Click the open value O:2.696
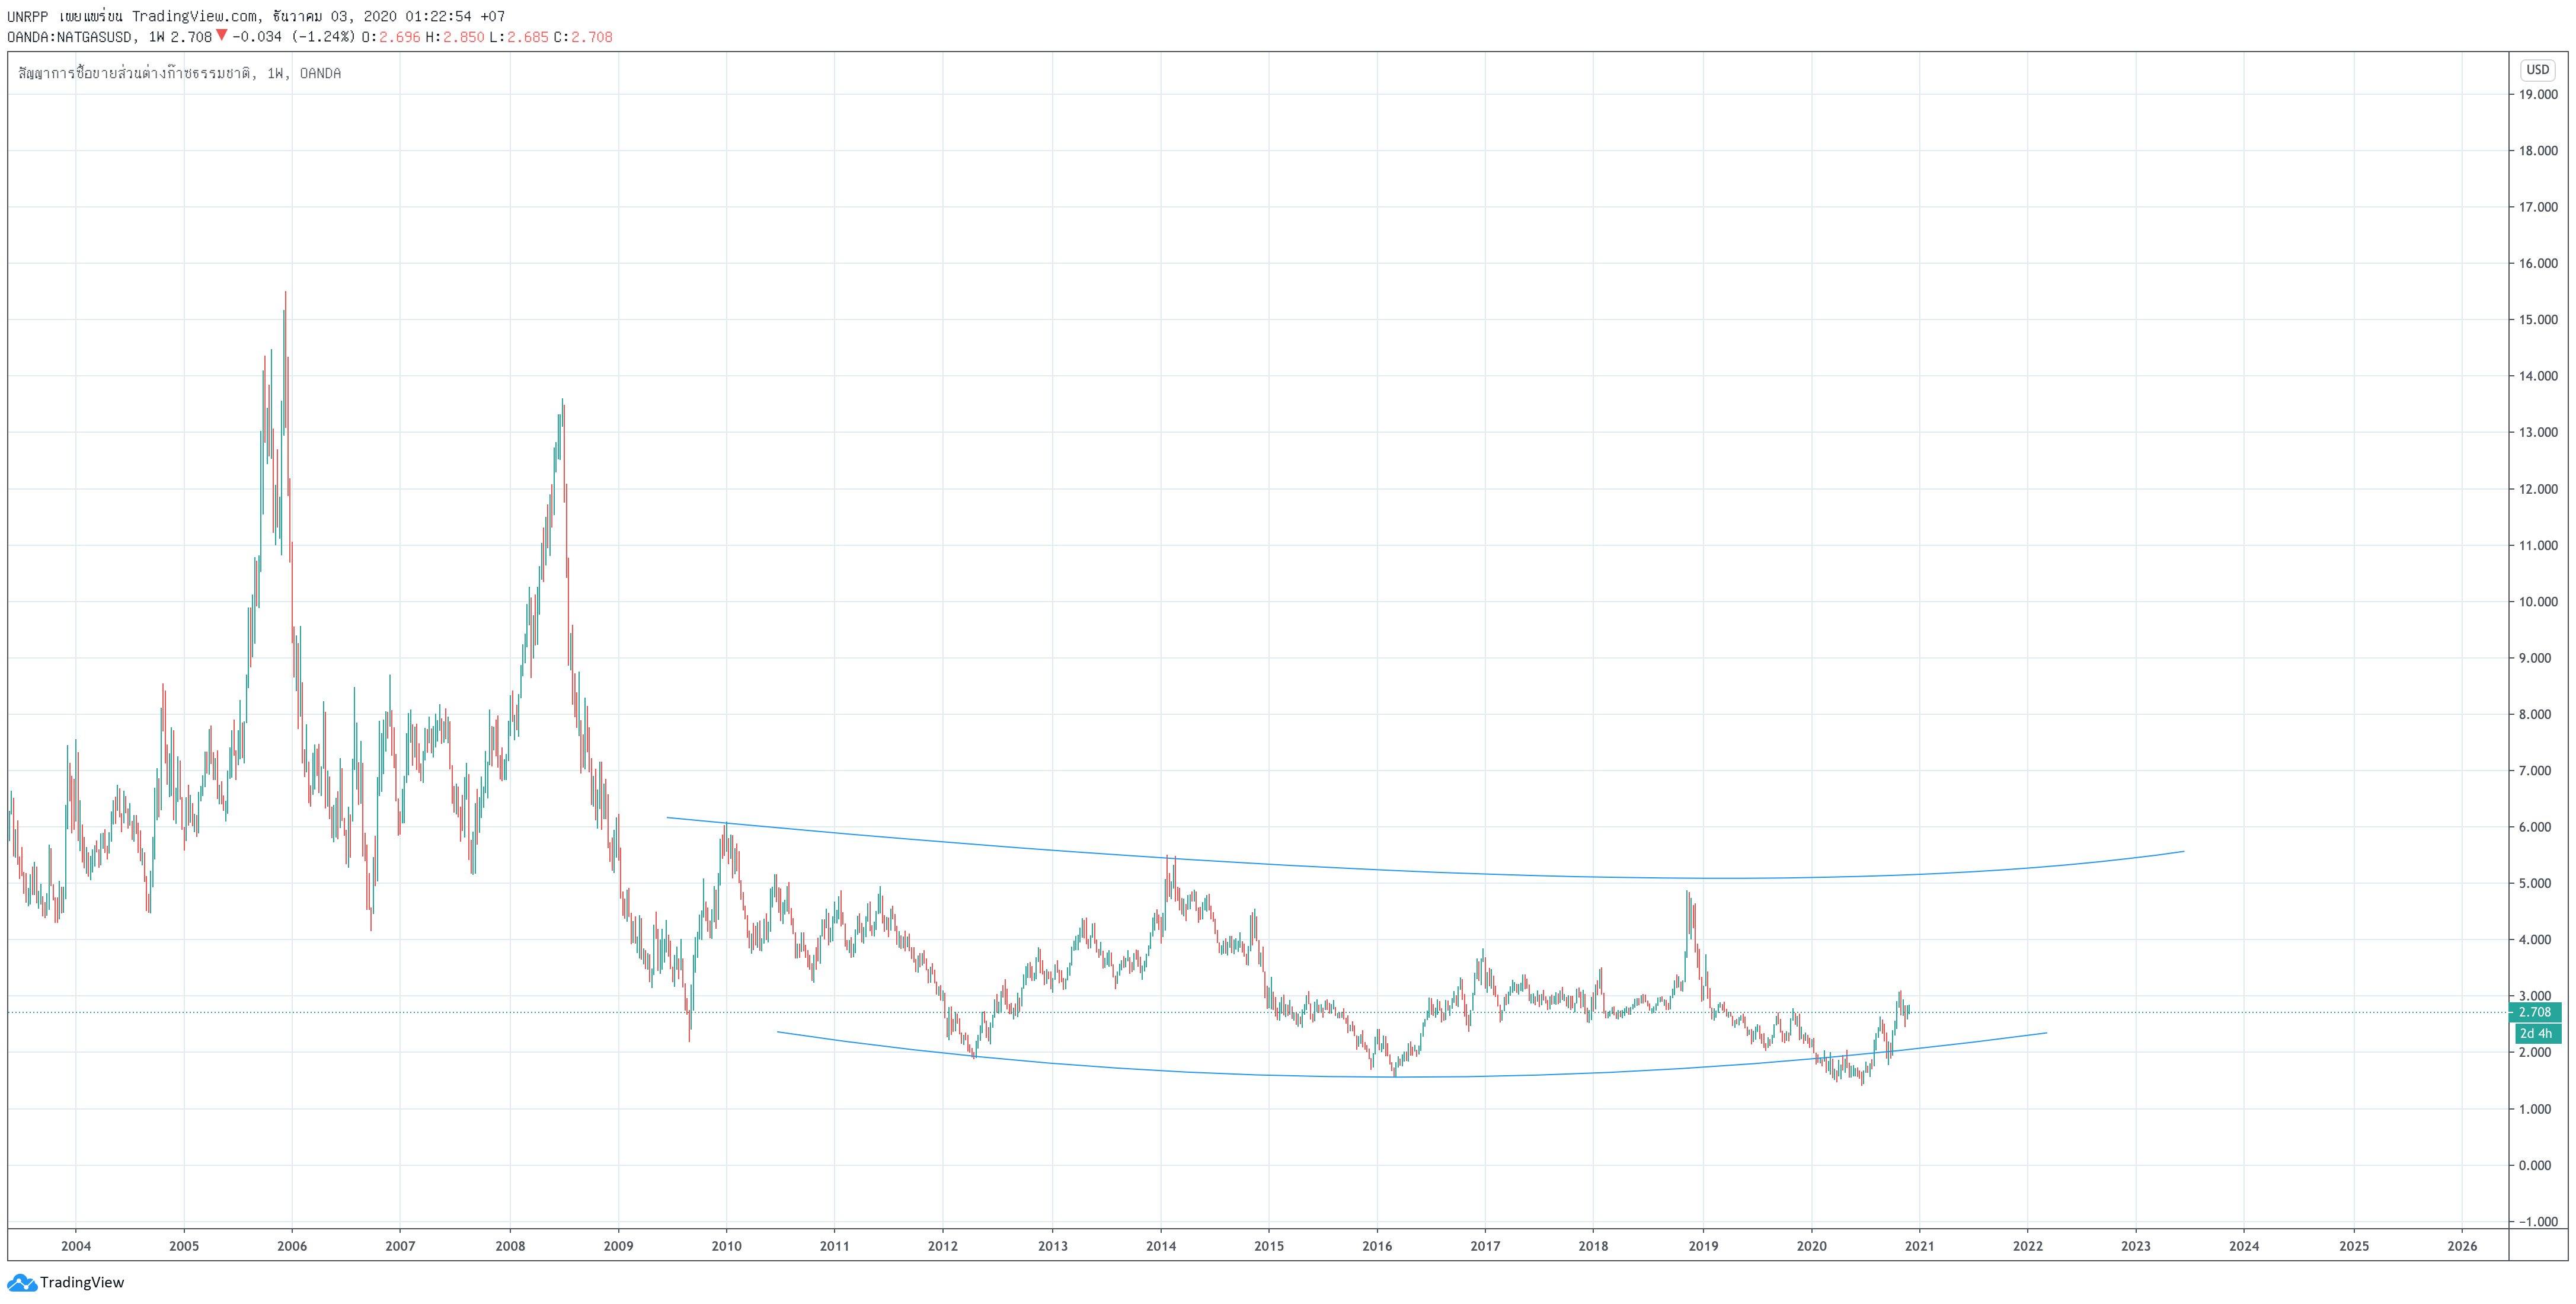This screenshot has width=2576, height=1304. (x=391, y=37)
